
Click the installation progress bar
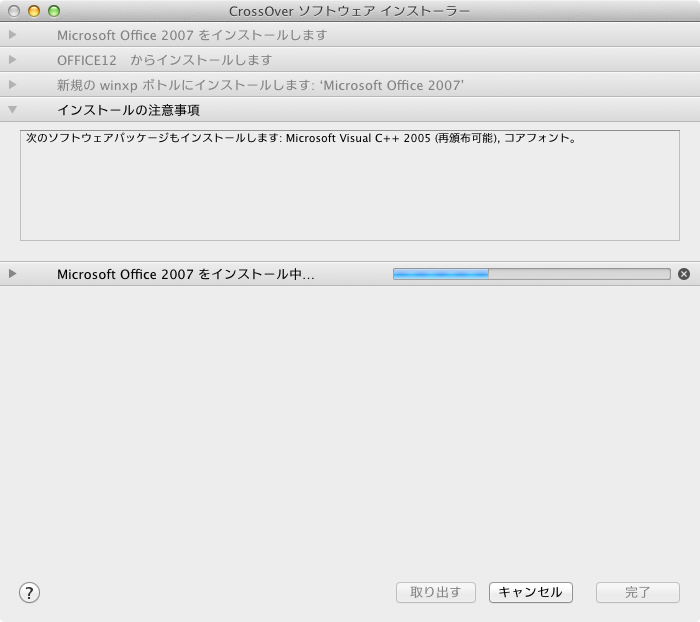531,274
